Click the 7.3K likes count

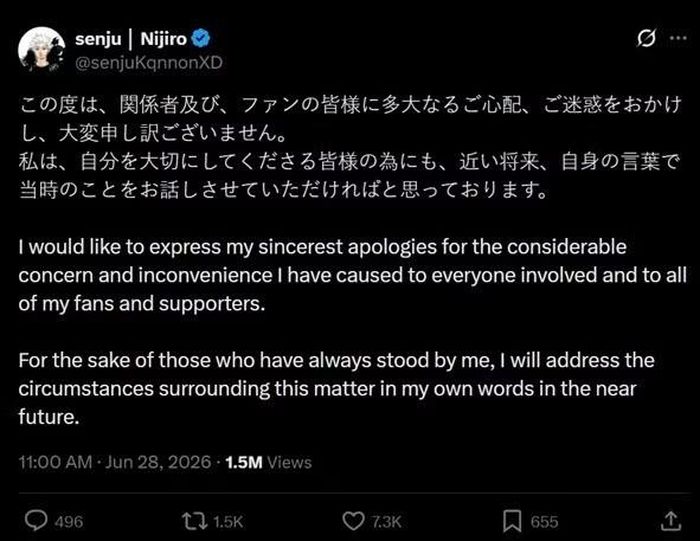point(387,521)
